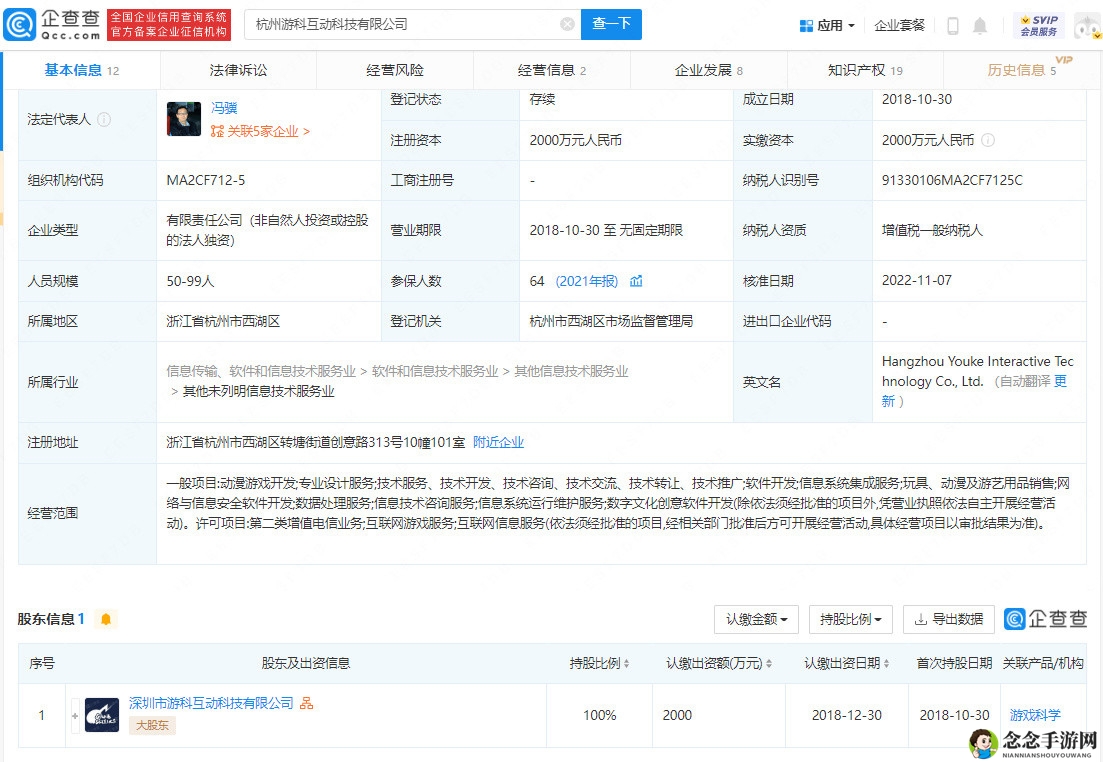This screenshot has height=762, width=1103.
Task: Switch to 经营信息 tab
Action: (552, 70)
